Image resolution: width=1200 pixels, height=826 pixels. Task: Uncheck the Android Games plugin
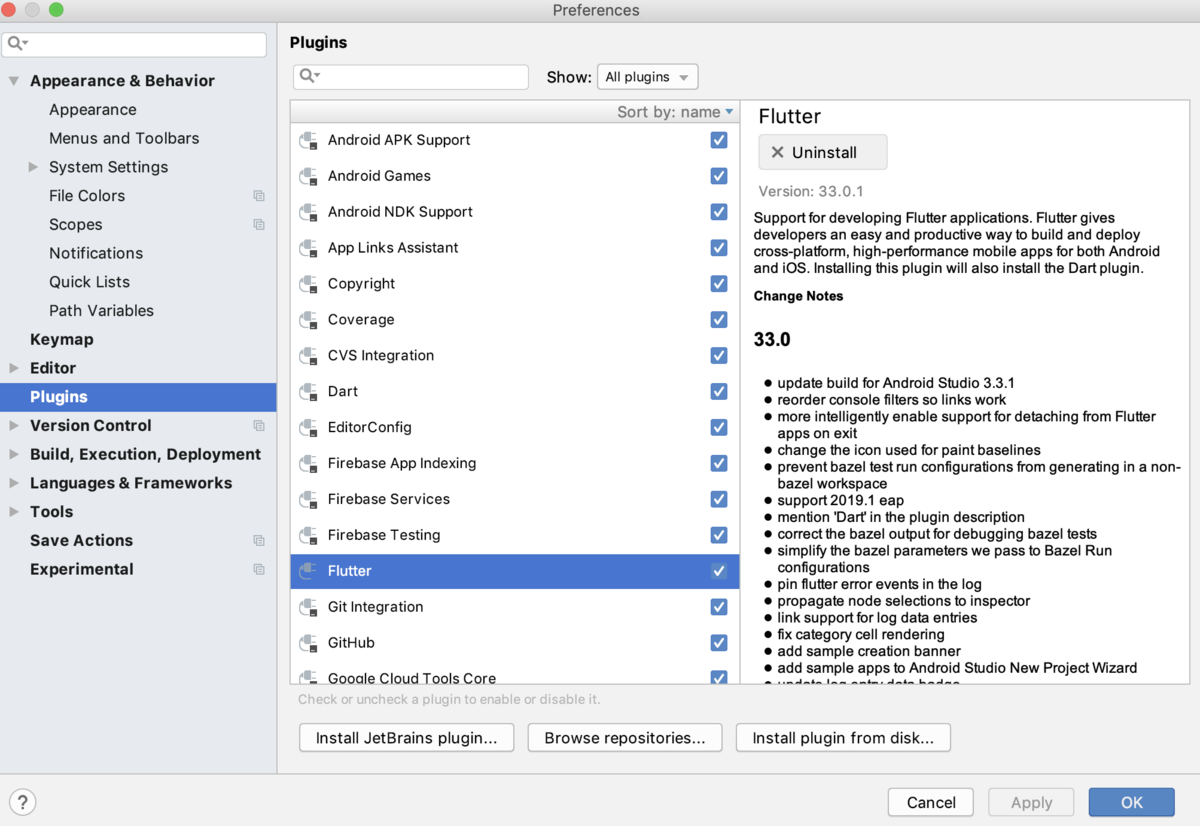pos(718,176)
